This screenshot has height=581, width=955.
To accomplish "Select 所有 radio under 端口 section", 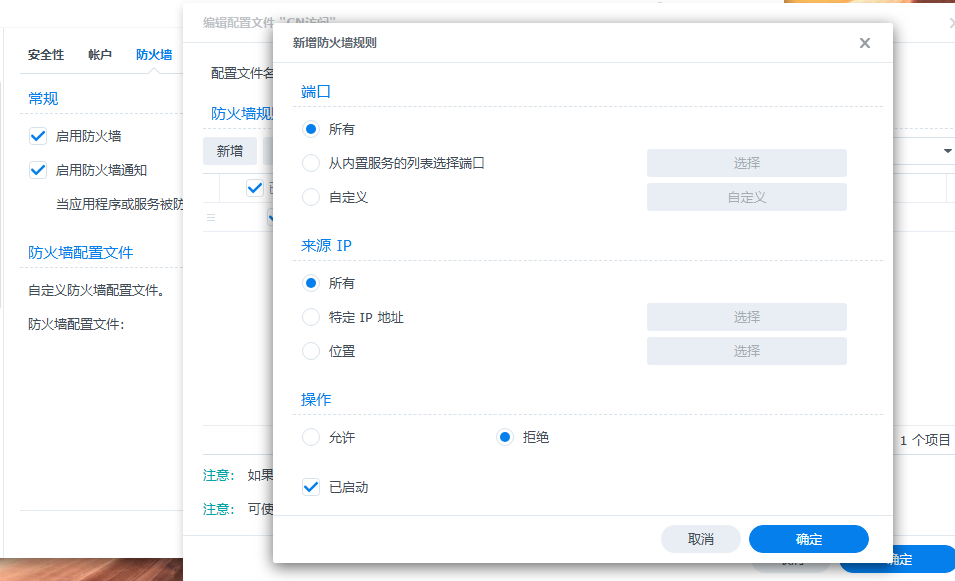I will click(311, 129).
